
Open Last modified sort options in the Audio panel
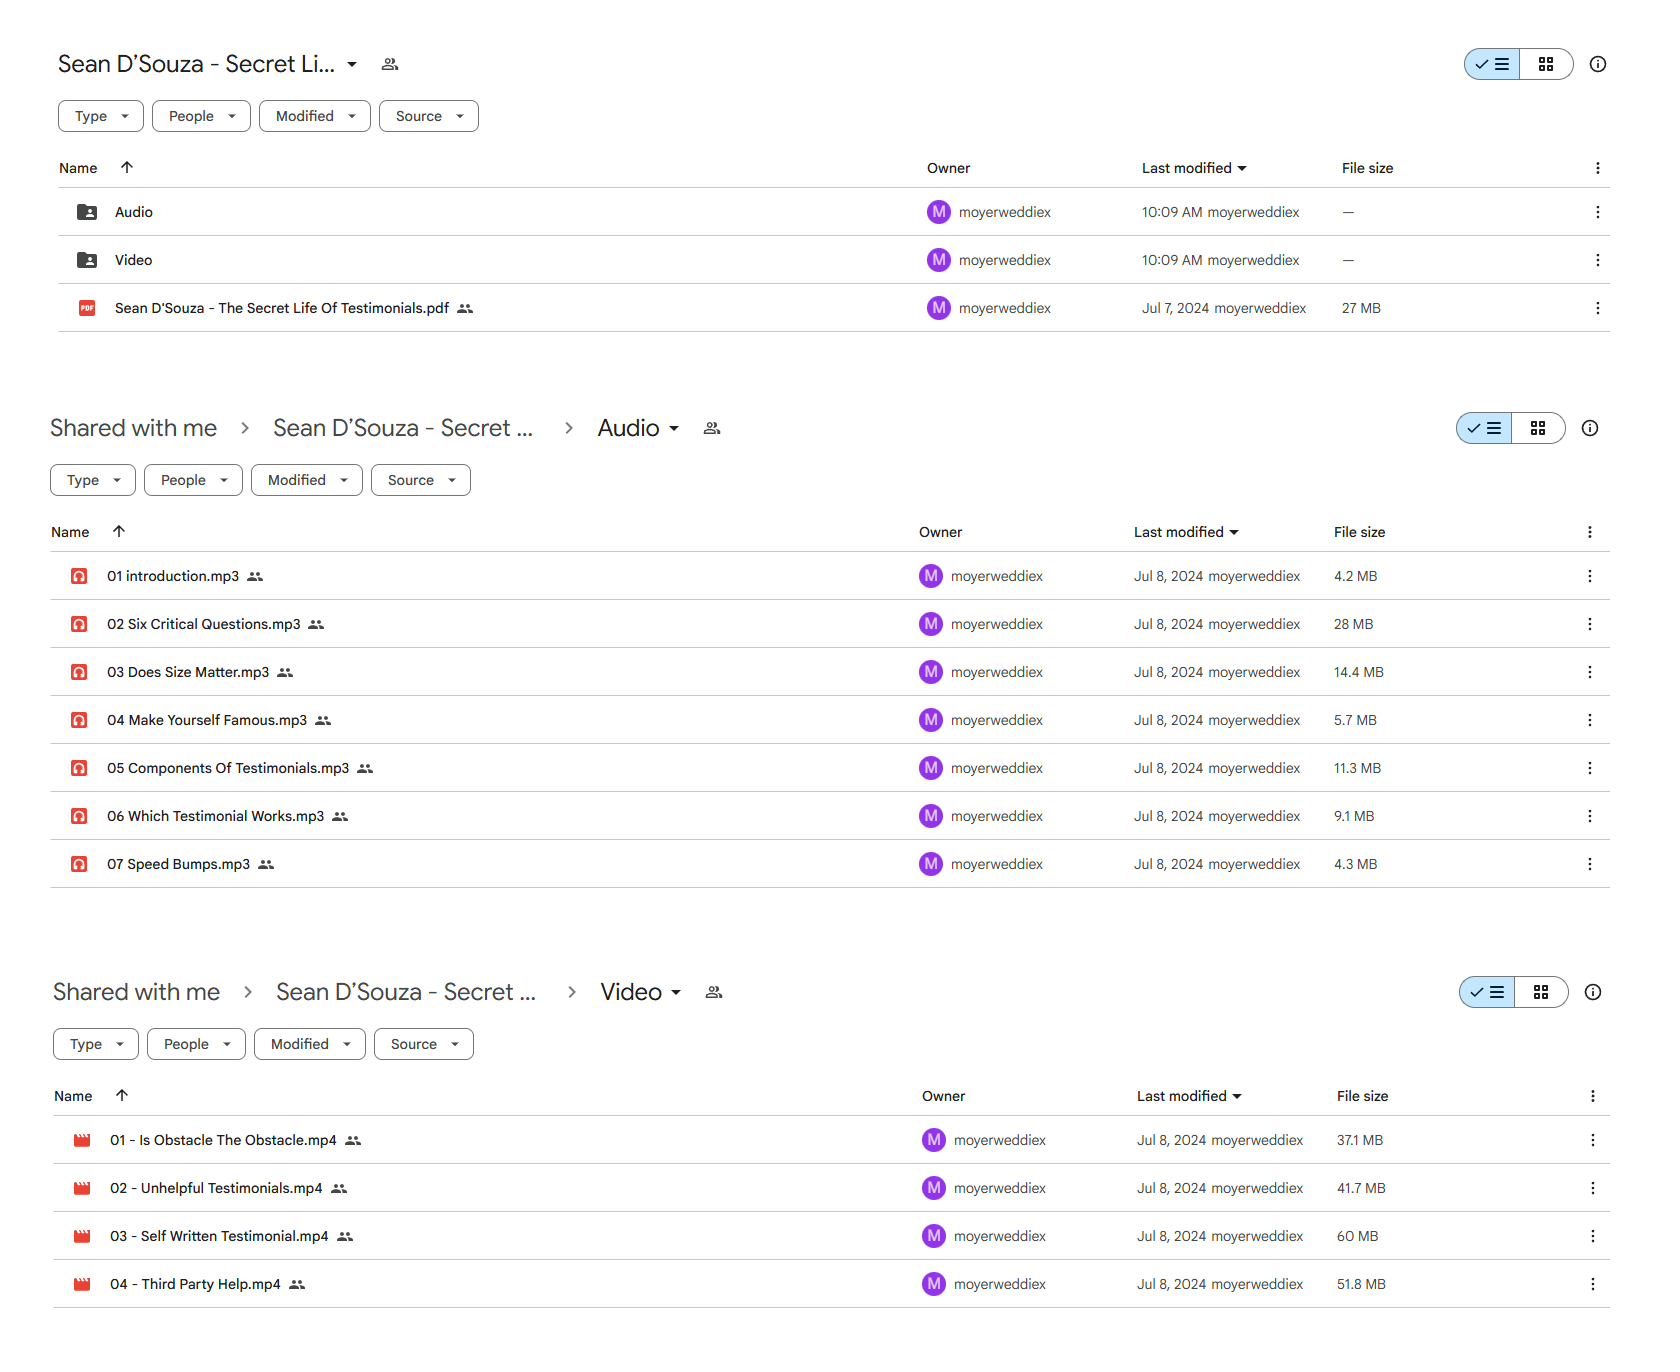1186,532
